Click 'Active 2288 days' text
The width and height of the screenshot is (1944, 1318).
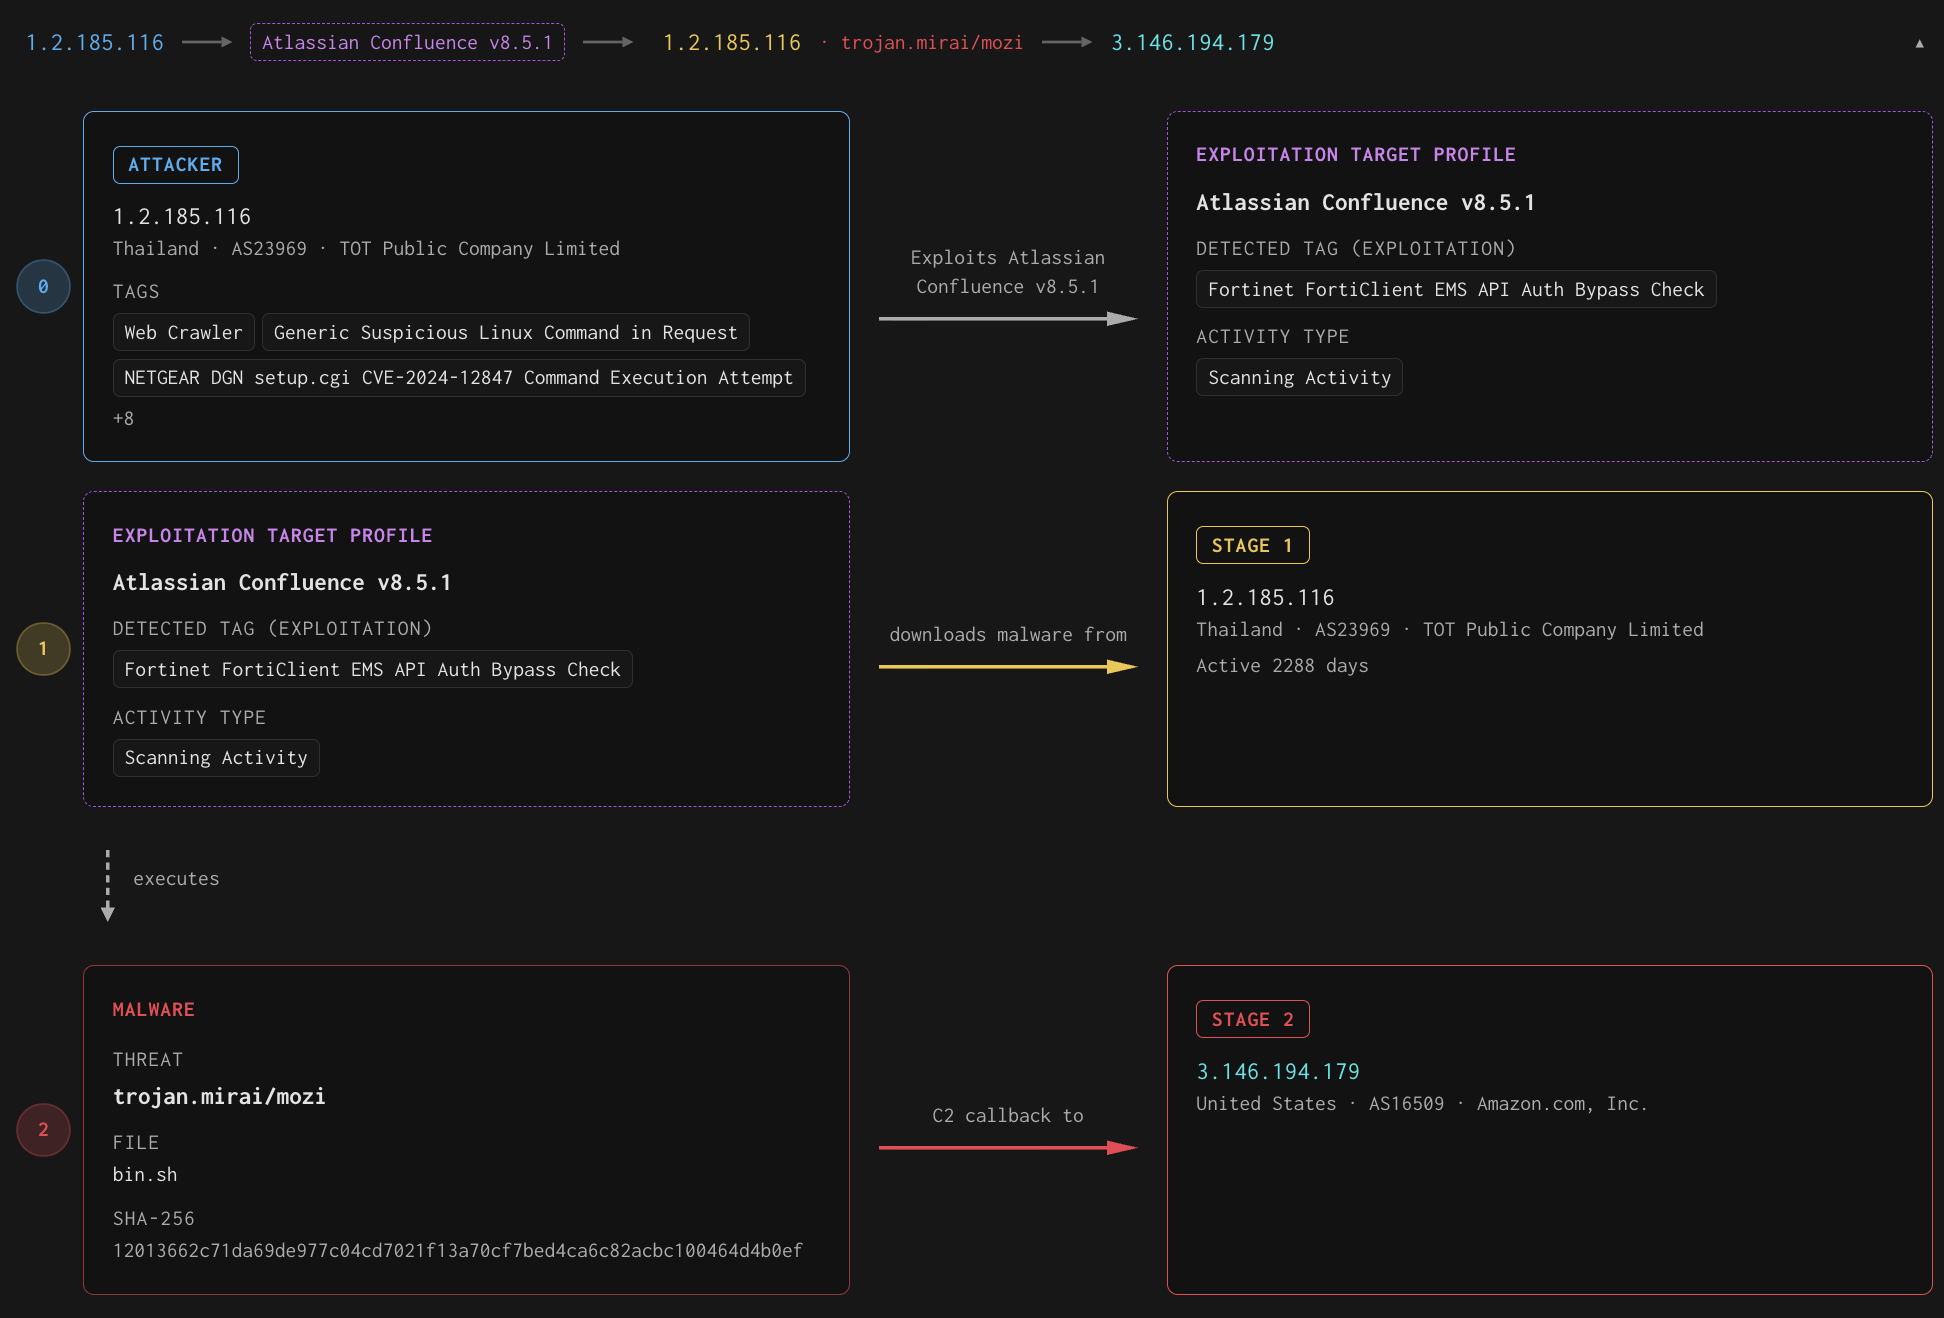point(1282,666)
